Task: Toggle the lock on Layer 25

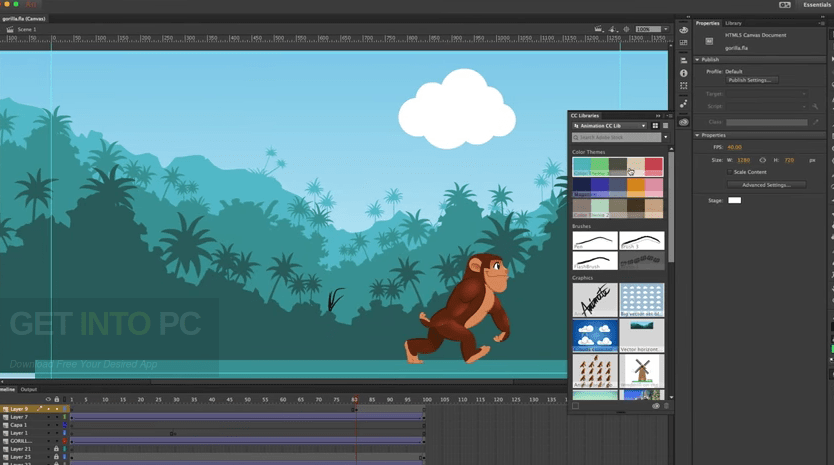Action: point(56,457)
